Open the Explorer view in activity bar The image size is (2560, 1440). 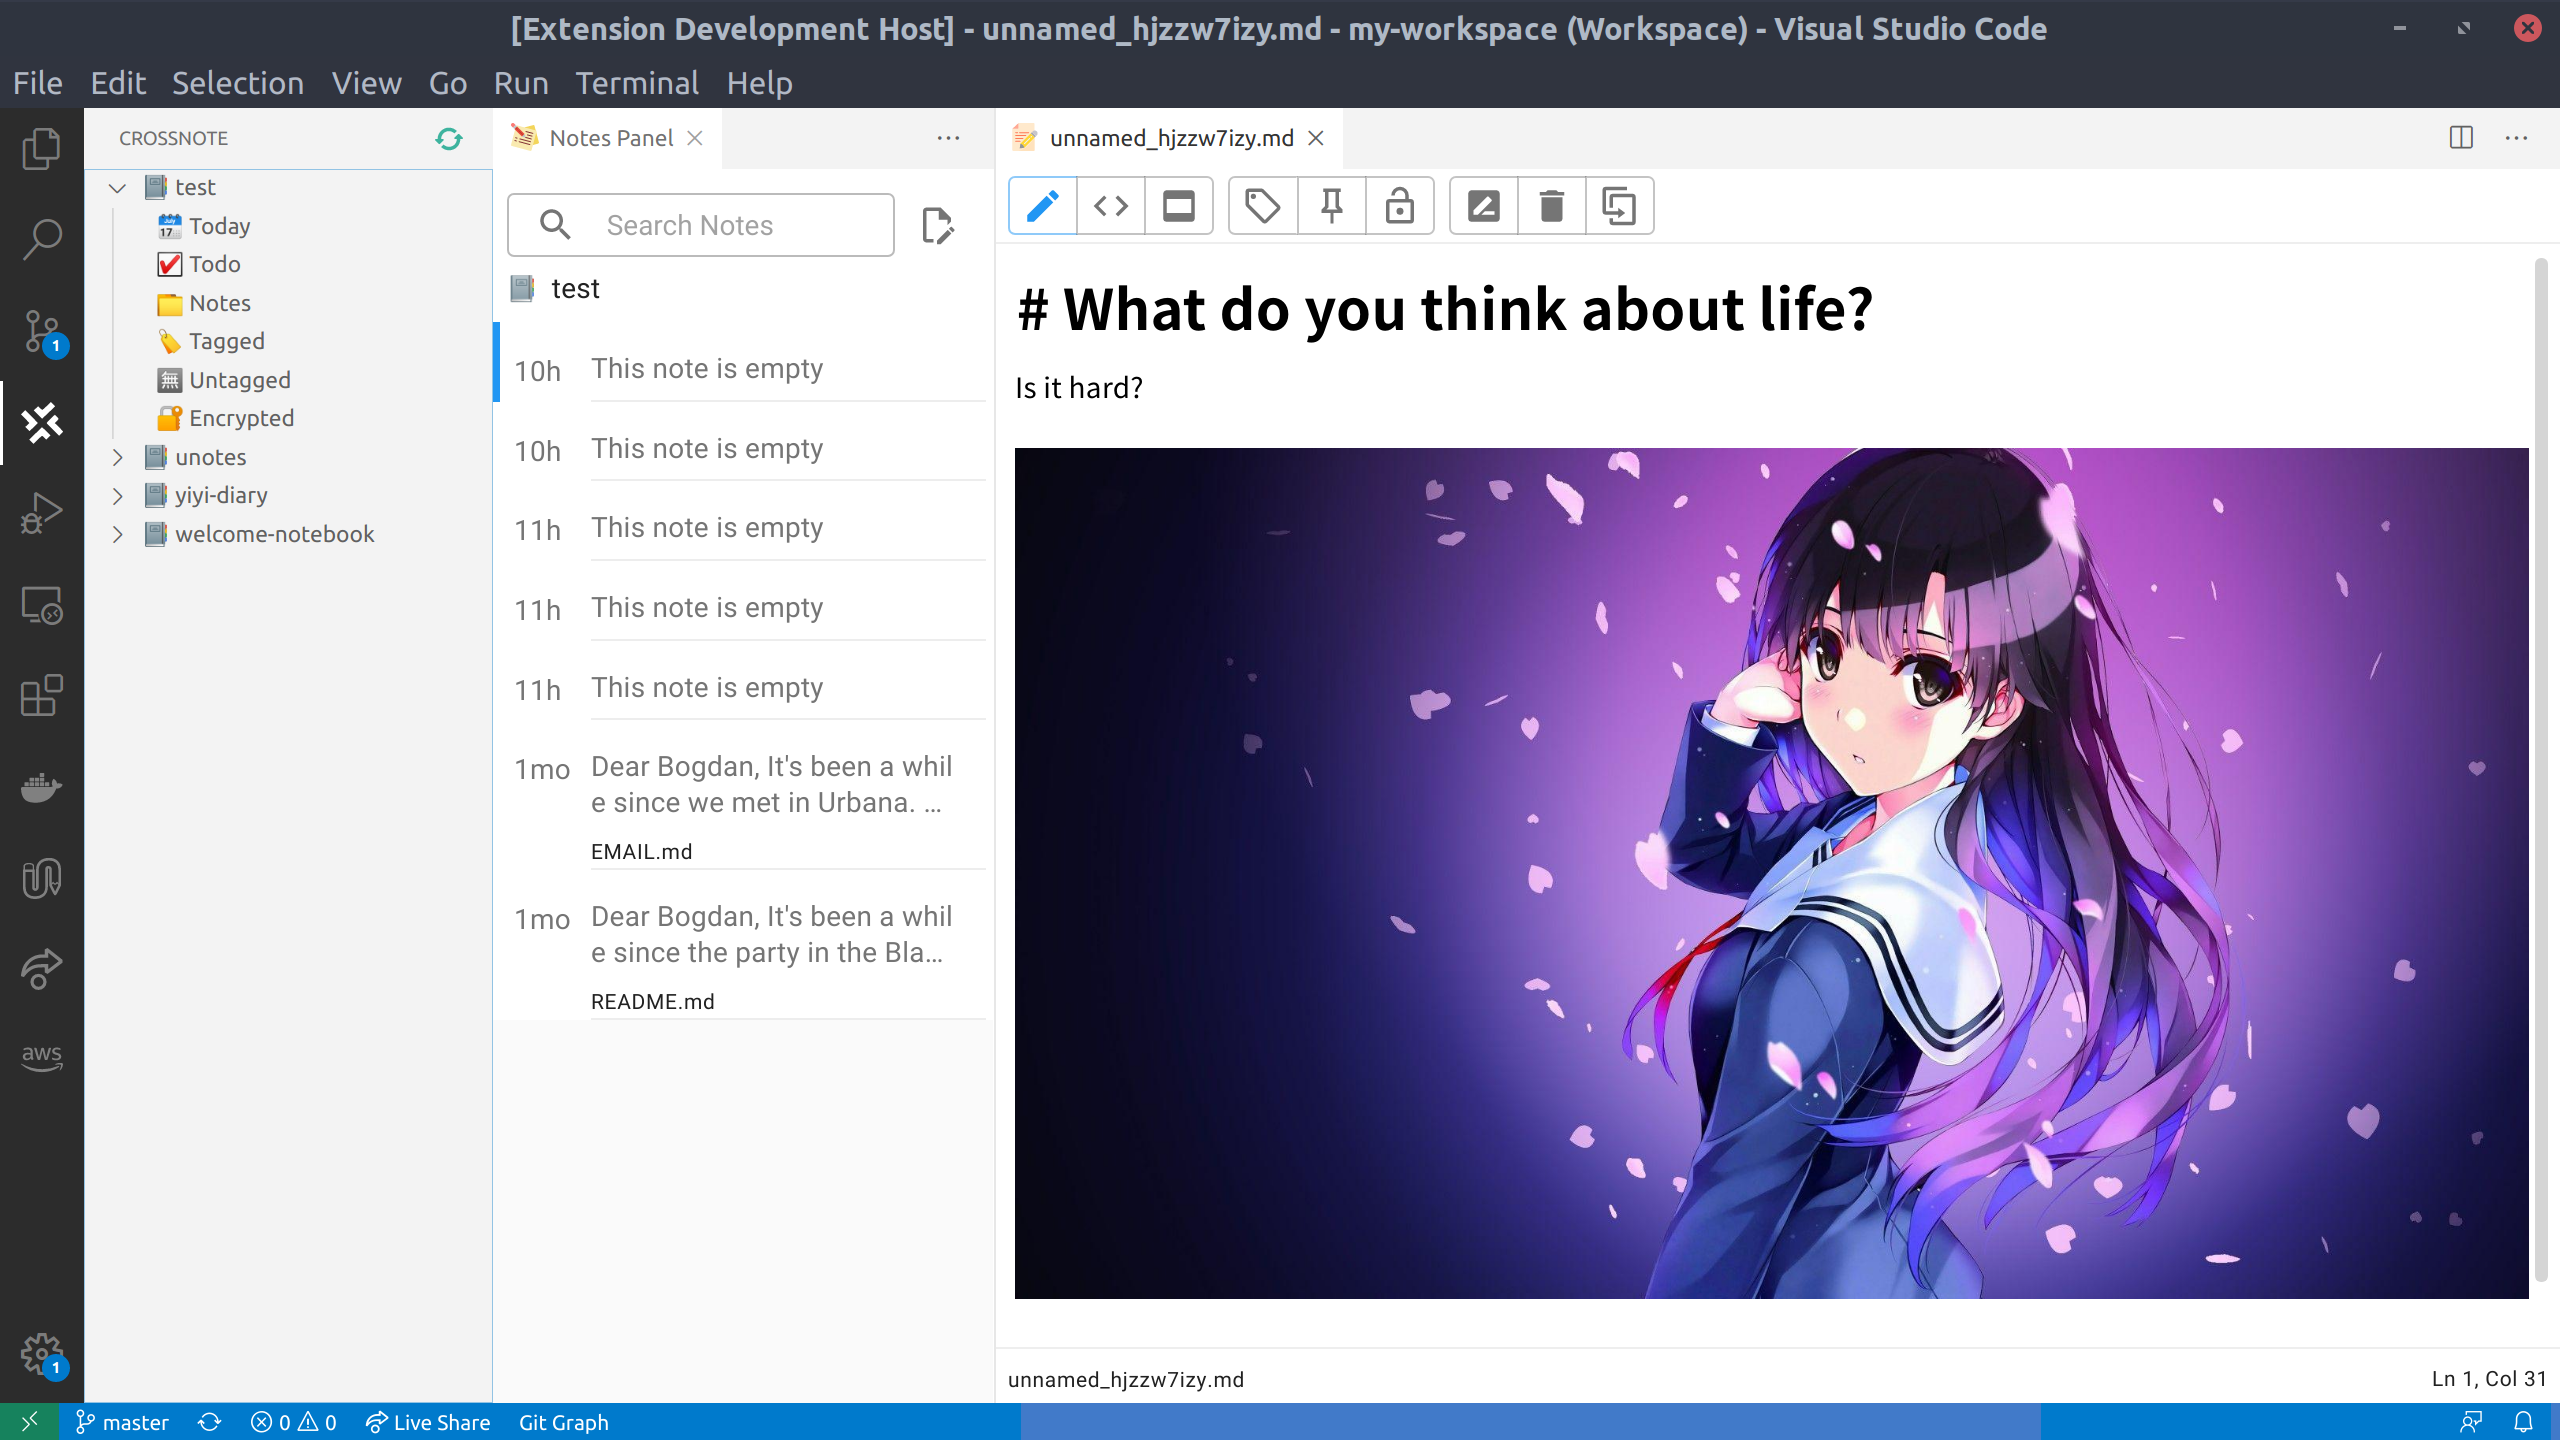point(41,149)
